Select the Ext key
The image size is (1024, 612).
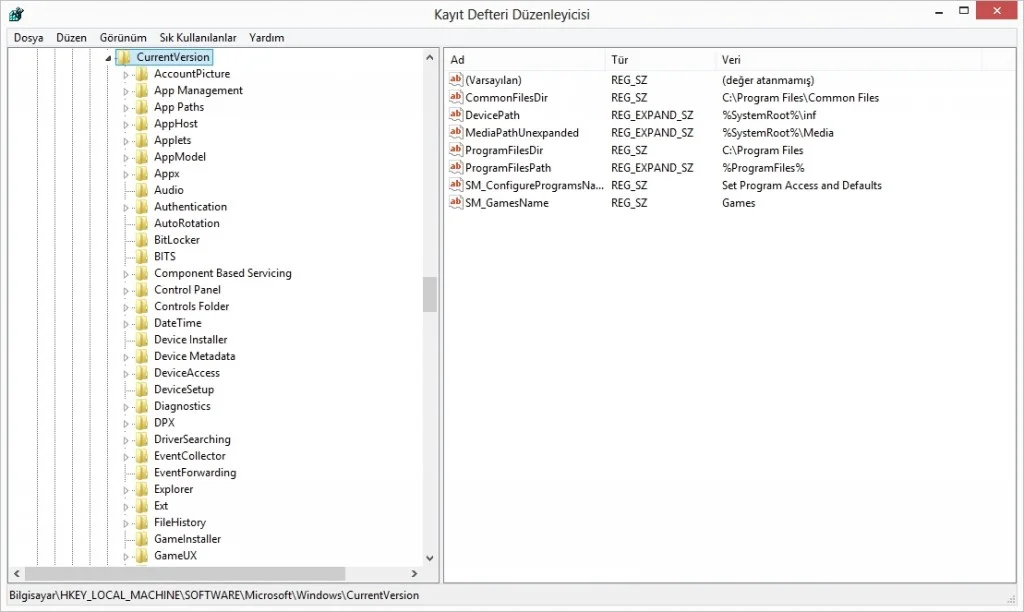161,506
